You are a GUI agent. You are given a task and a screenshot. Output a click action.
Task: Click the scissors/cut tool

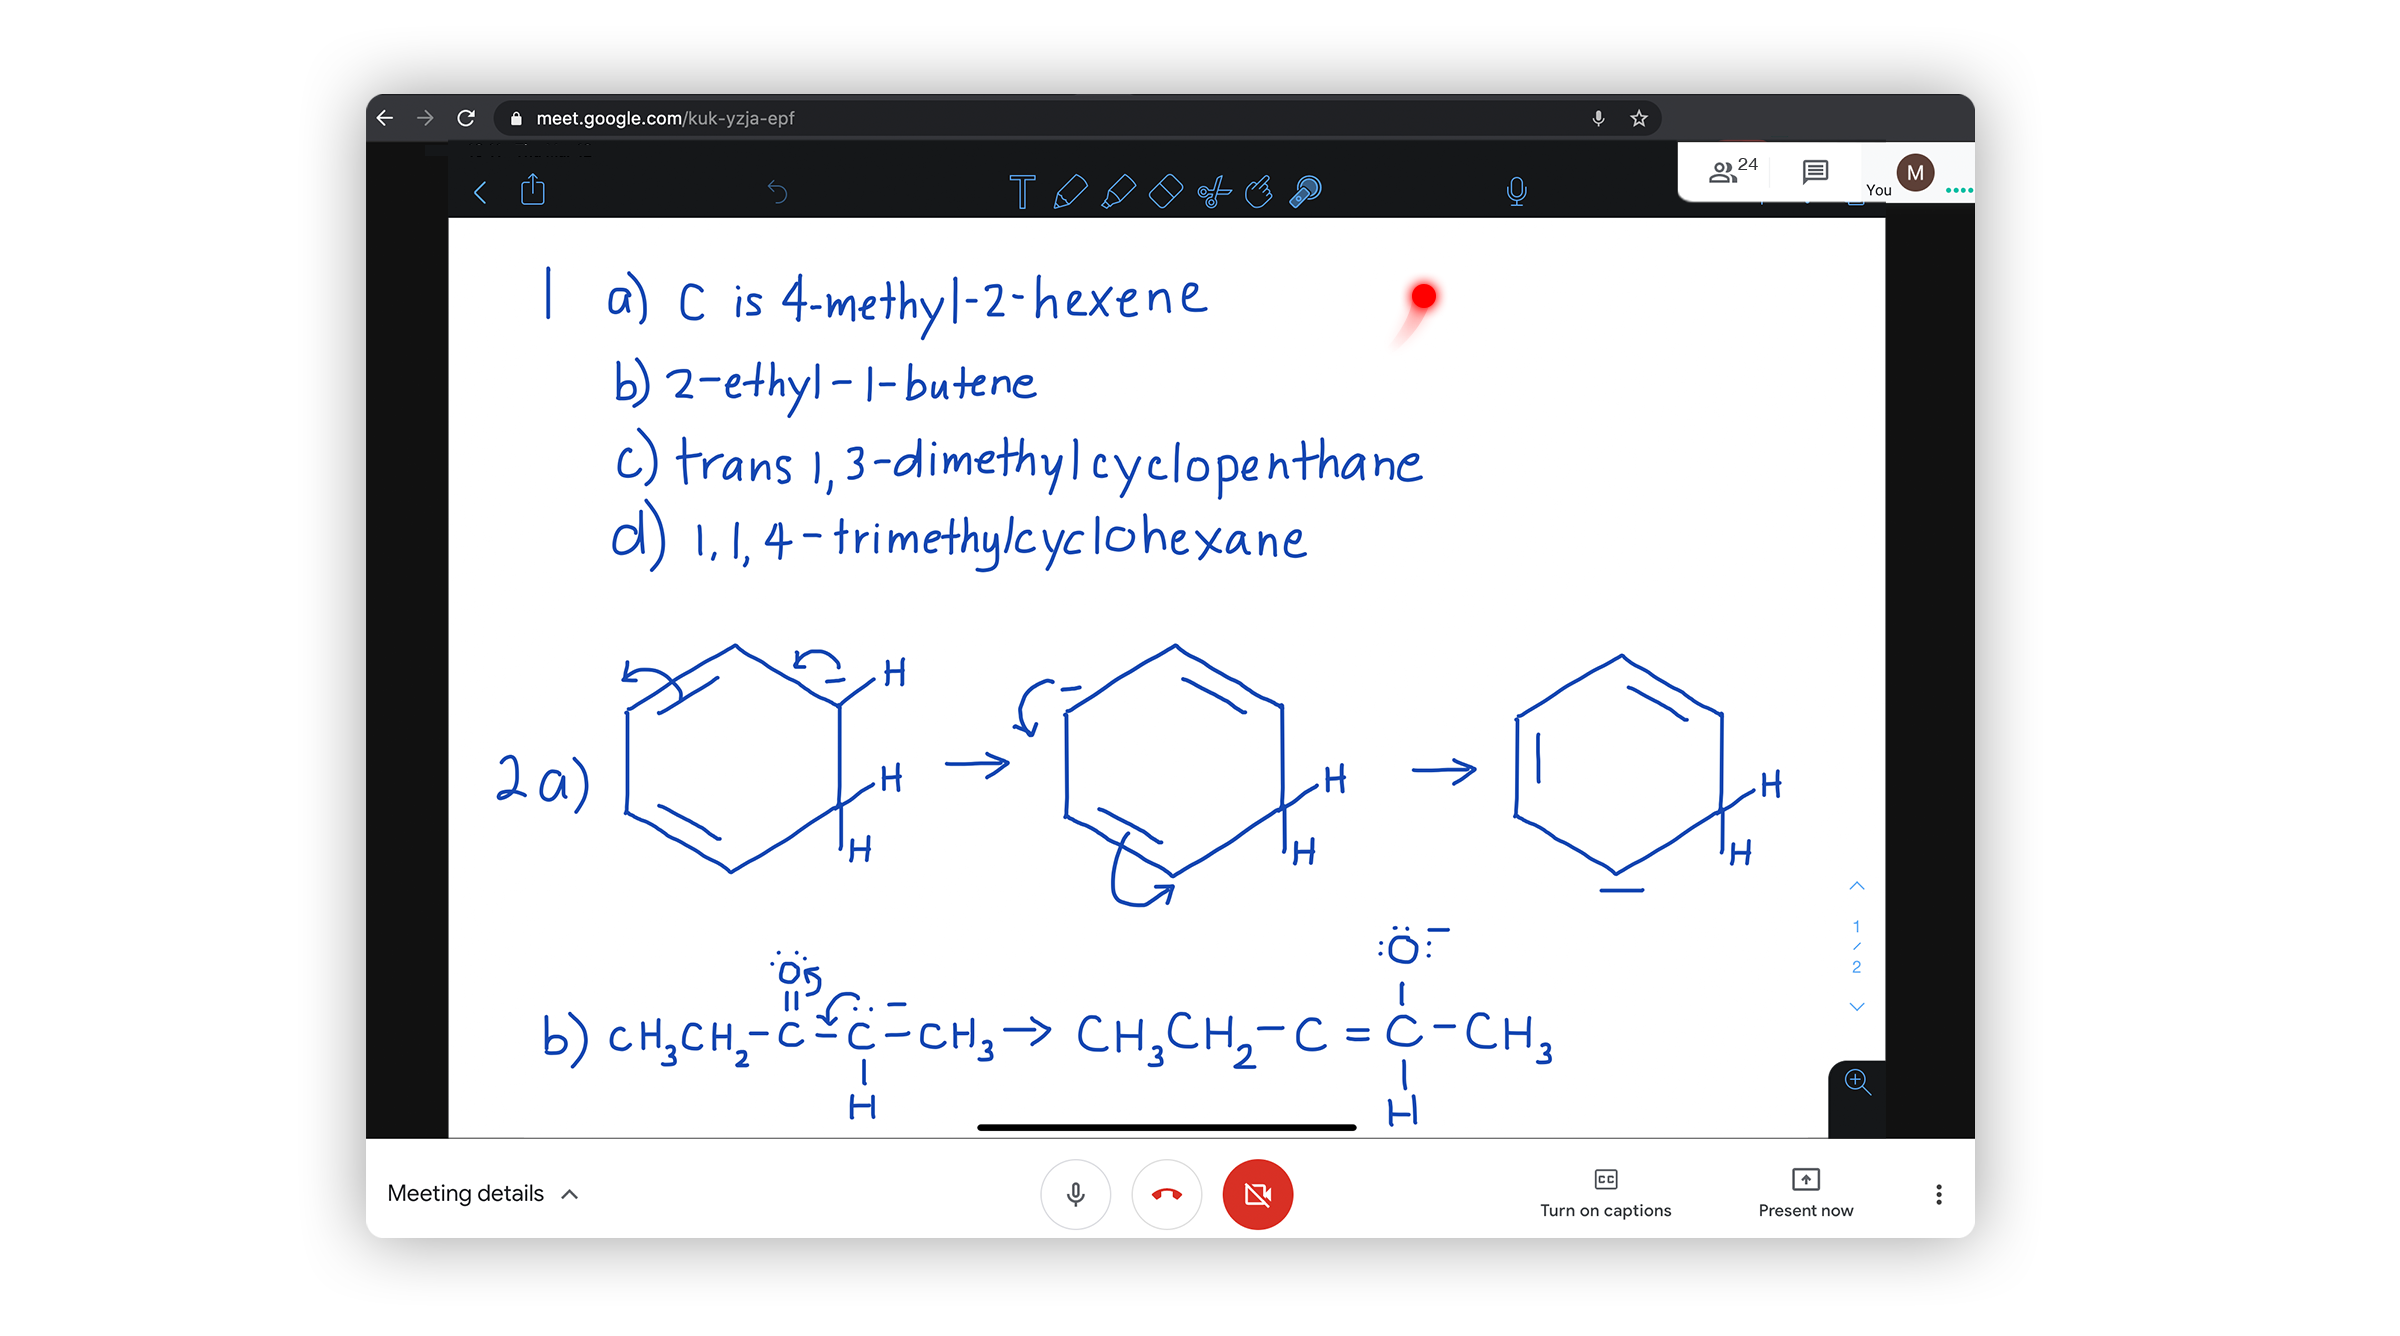tap(1212, 189)
